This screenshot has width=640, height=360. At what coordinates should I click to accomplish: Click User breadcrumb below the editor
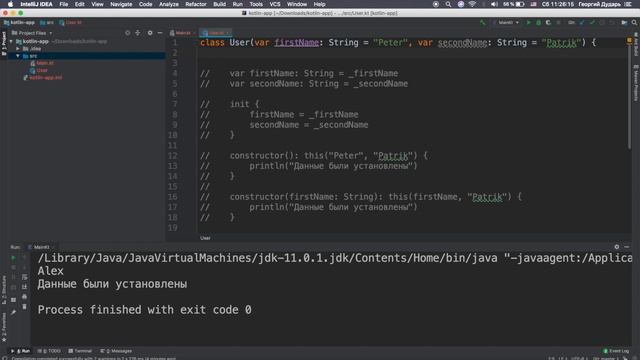tap(205, 238)
